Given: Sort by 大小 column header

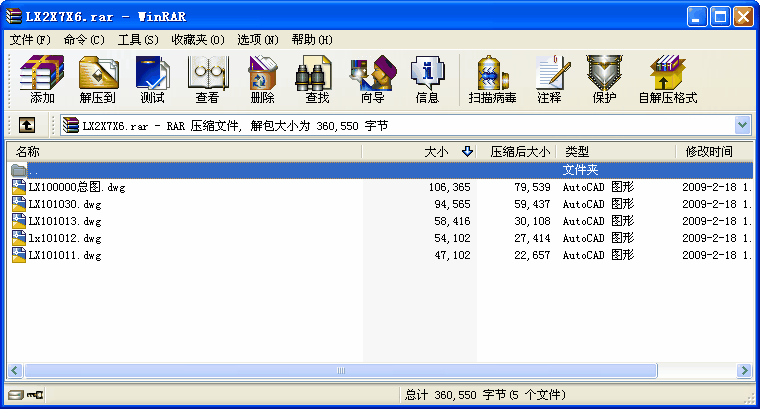Looking at the screenshot, I should pyautogui.click(x=419, y=152).
